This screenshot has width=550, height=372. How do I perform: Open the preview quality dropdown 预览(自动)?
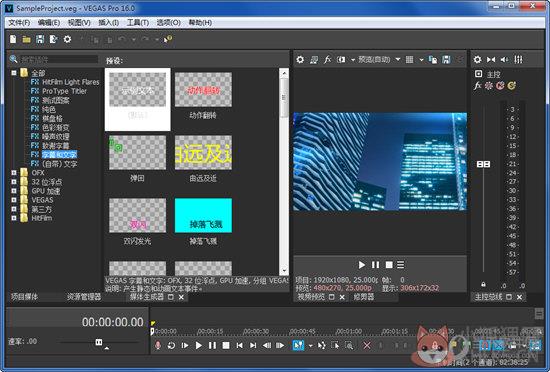[379, 60]
